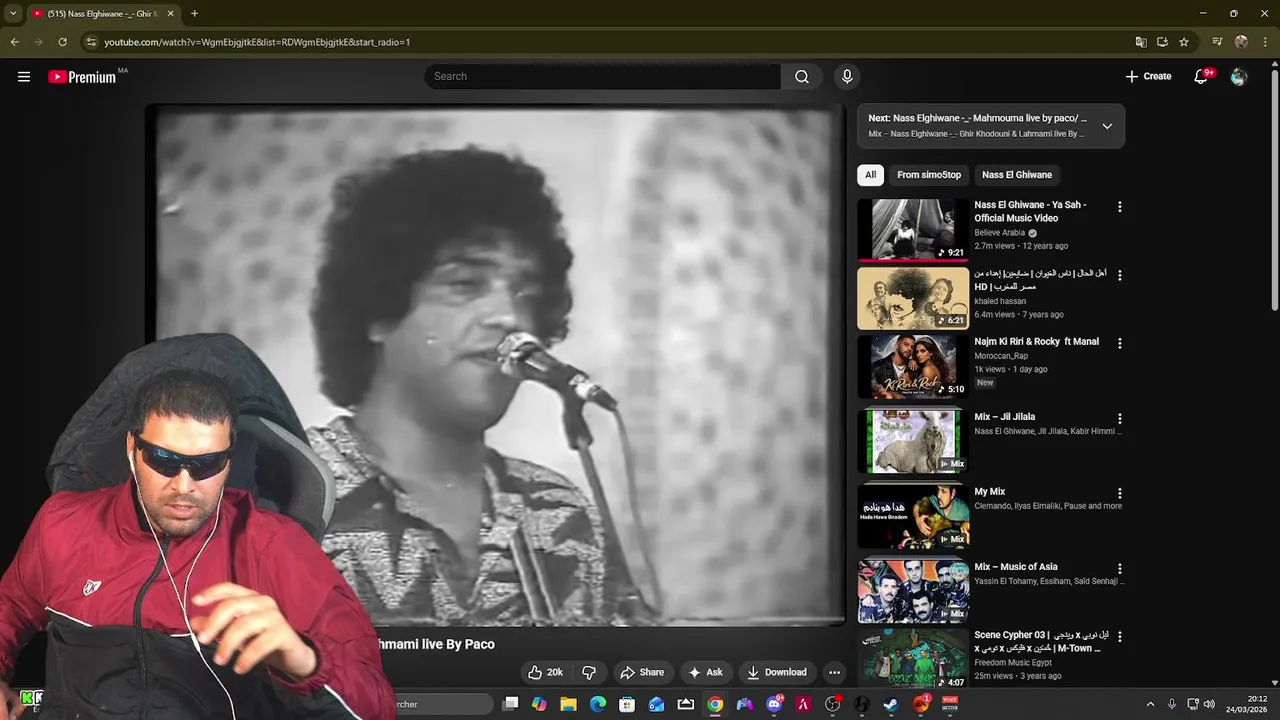Open Chrome three-dot menu

(x=1265, y=42)
